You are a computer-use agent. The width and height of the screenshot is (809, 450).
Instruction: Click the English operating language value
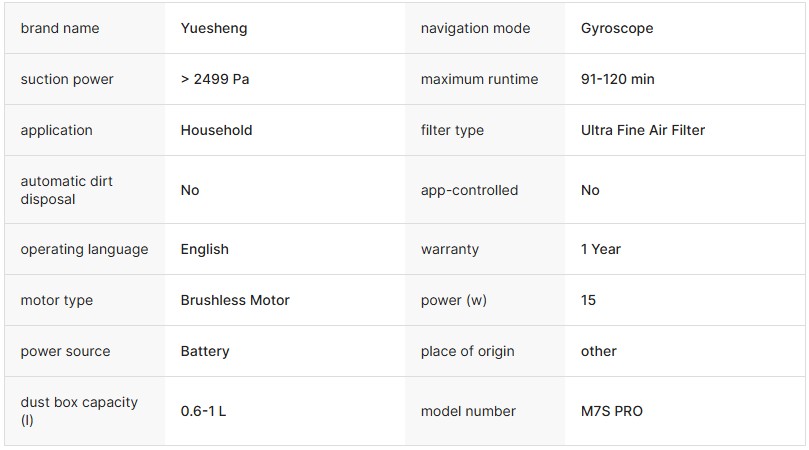point(204,249)
